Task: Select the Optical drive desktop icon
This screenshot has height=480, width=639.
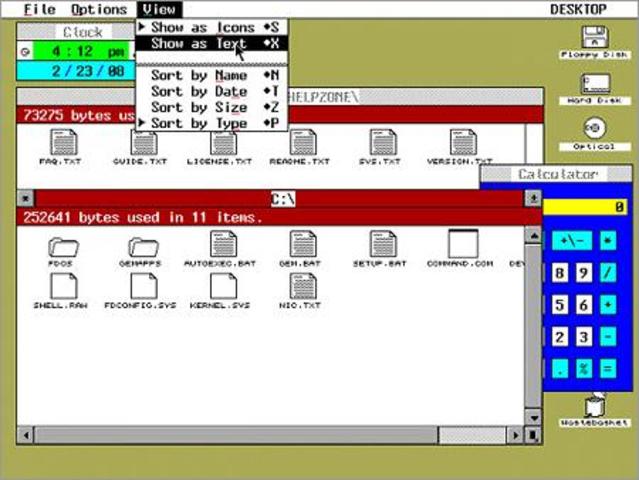Action: click(595, 134)
